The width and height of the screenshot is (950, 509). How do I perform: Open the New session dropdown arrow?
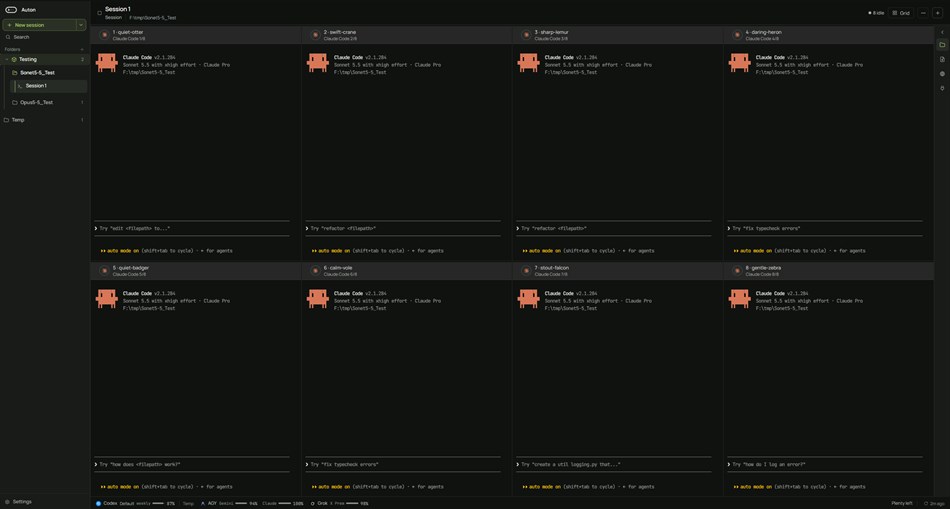pyautogui.click(x=81, y=25)
